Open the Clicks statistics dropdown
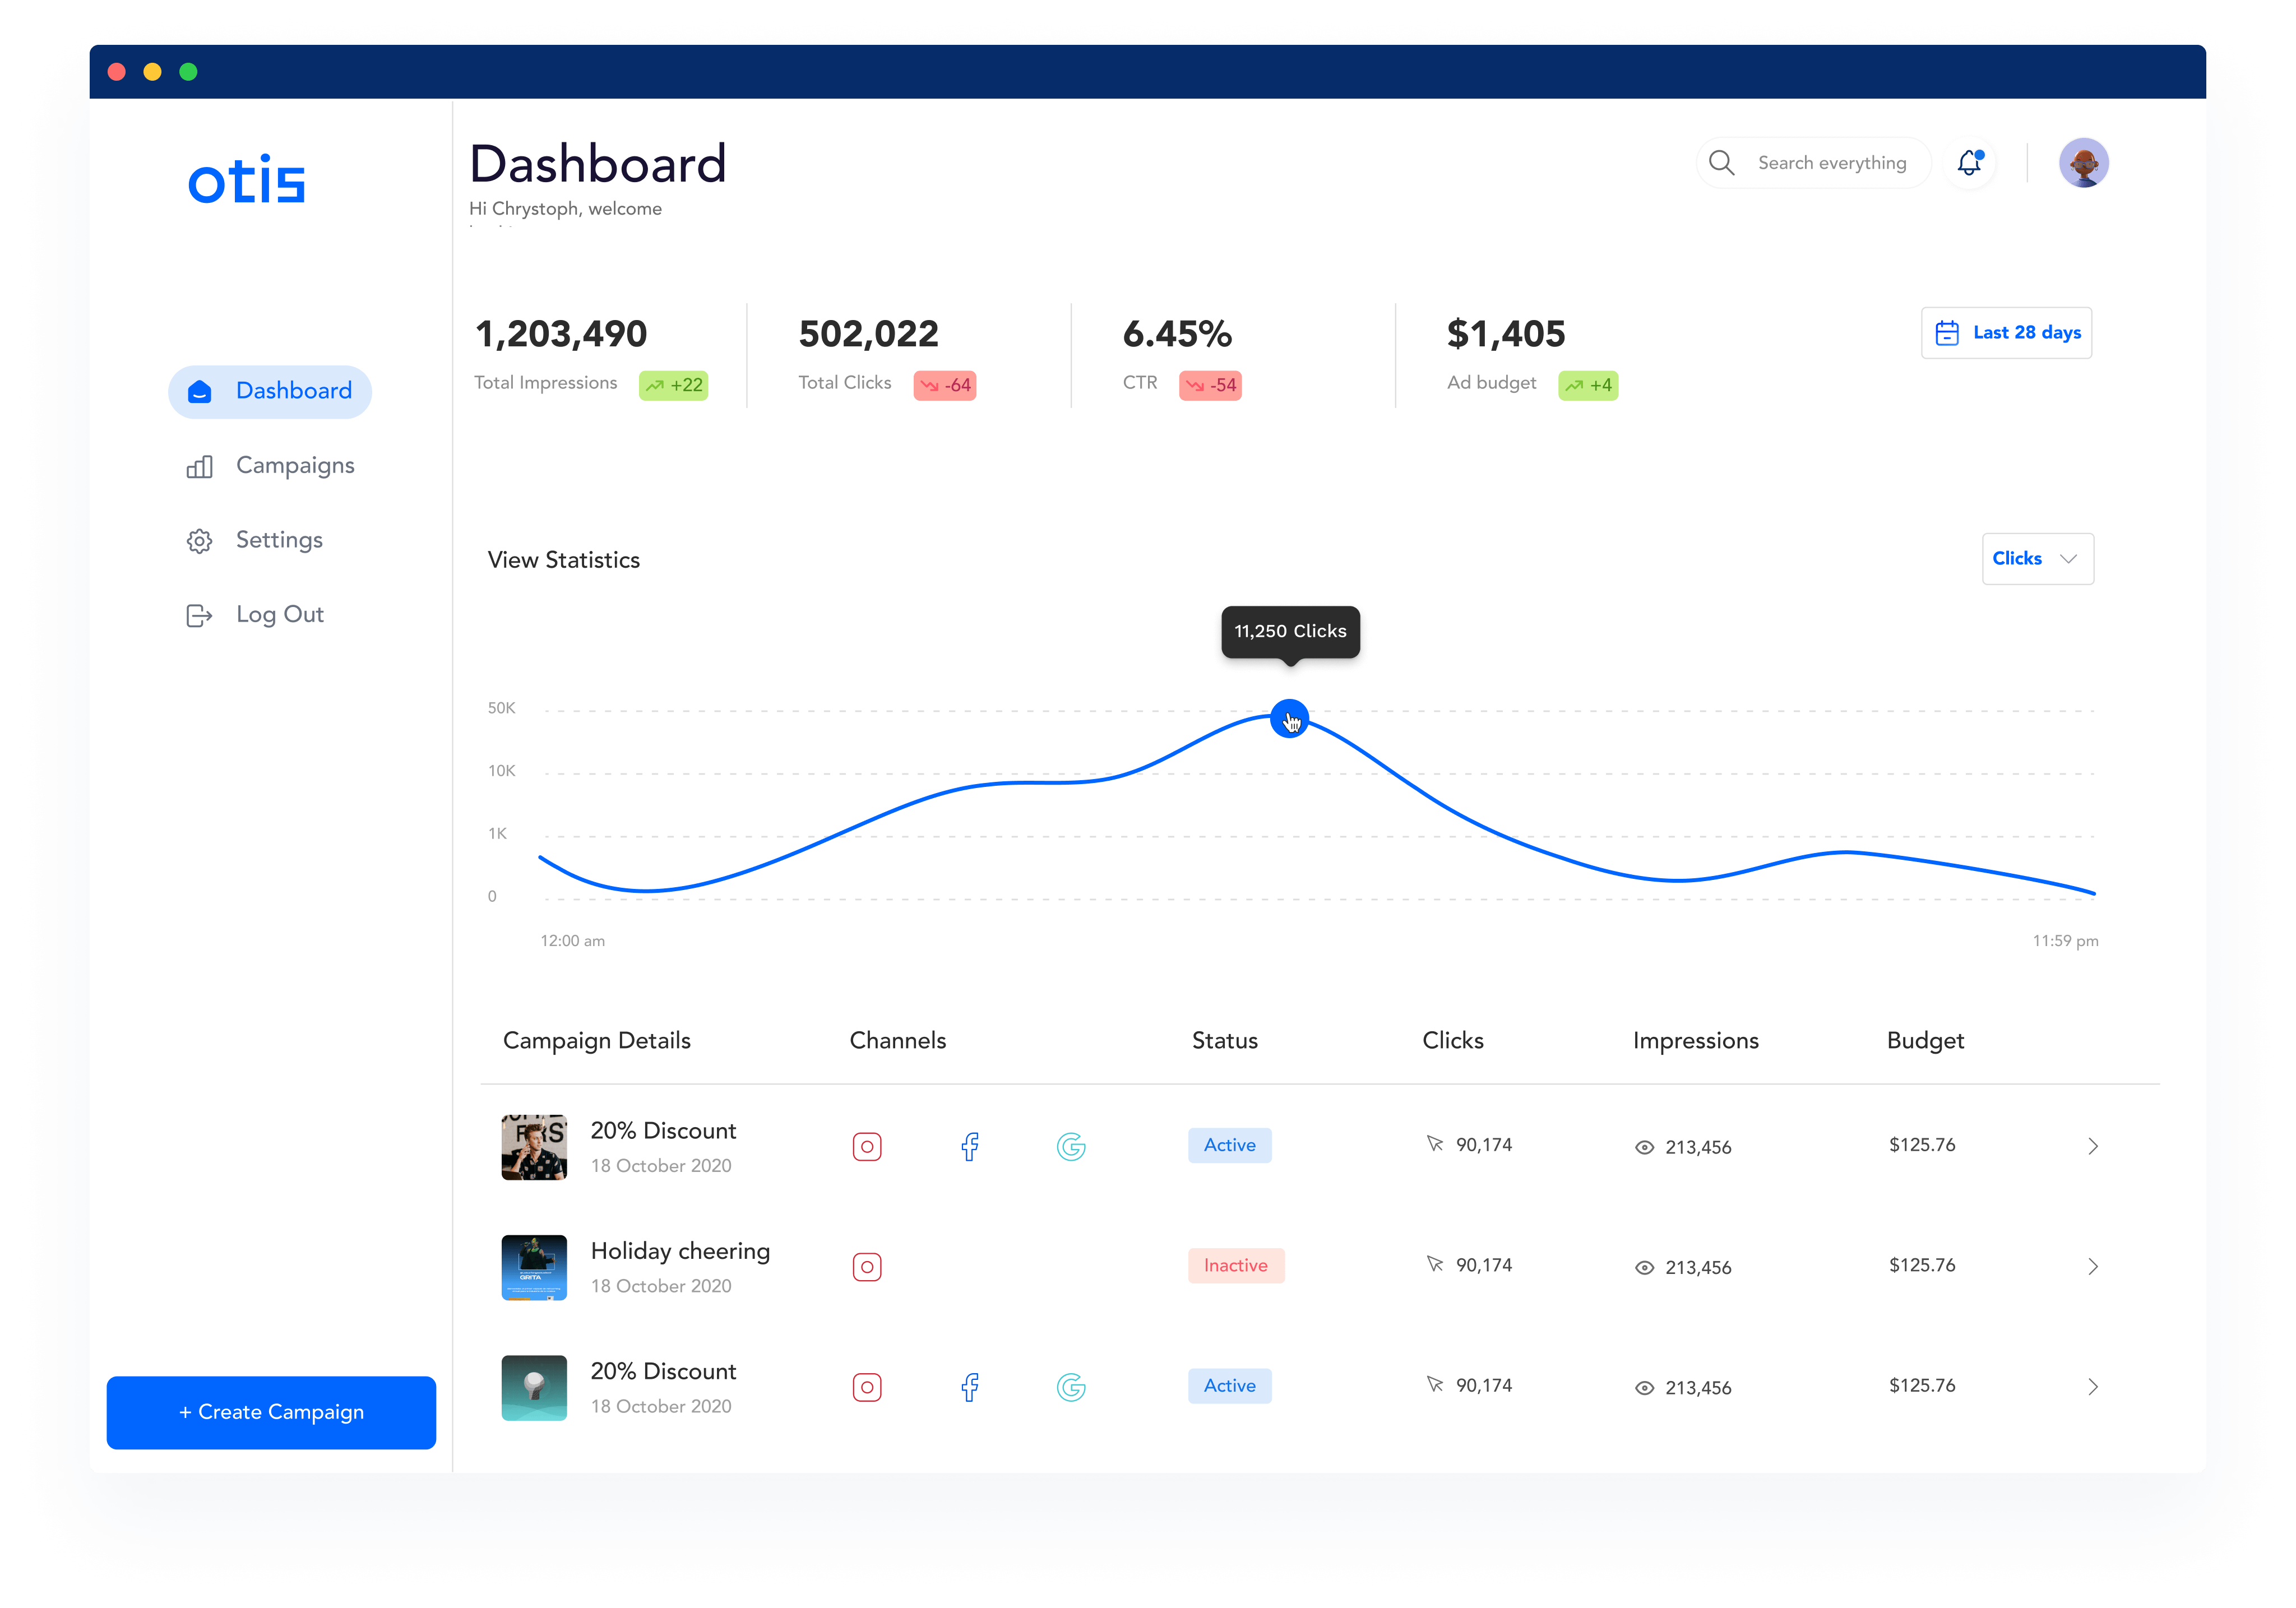This screenshot has height=1608, width=2296. tap(2037, 559)
